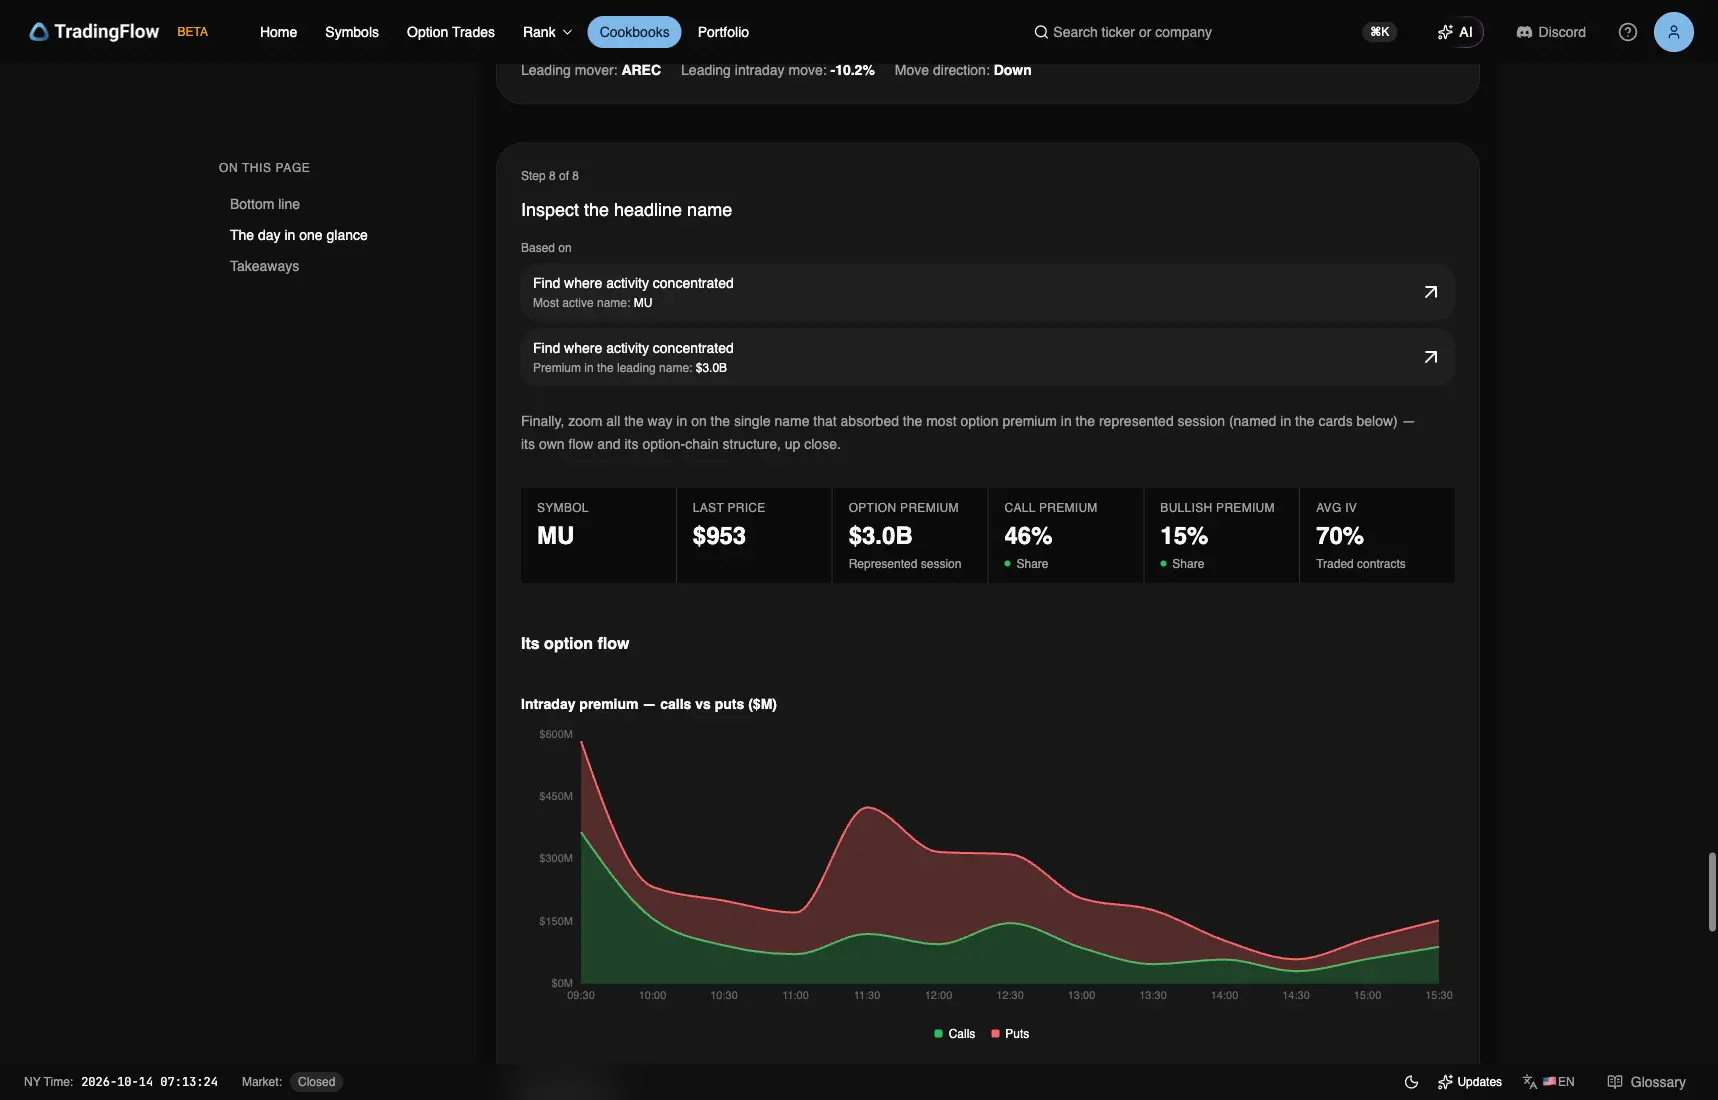The image size is (1718, 1100).
Task: Open the Option Trades page
Action: [451, 32]
